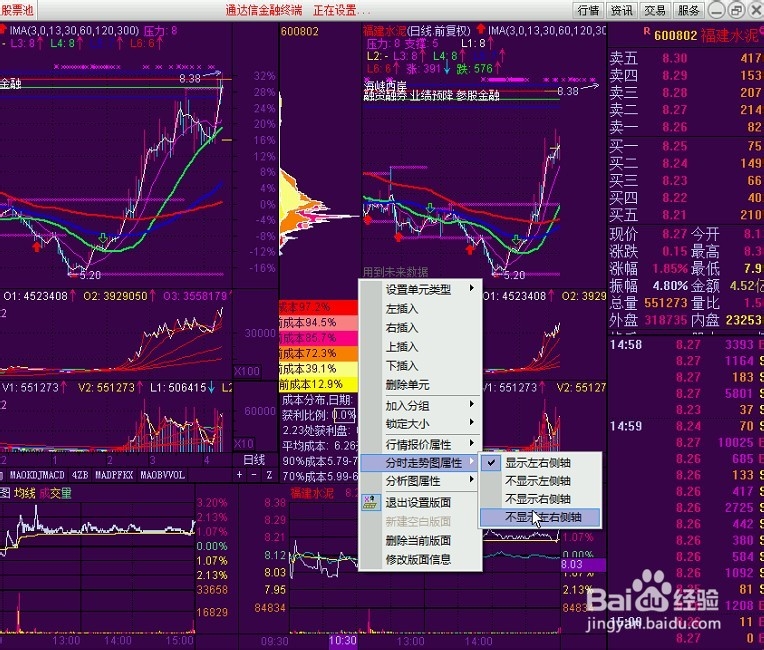Click the minimize button in title bar

717,10
